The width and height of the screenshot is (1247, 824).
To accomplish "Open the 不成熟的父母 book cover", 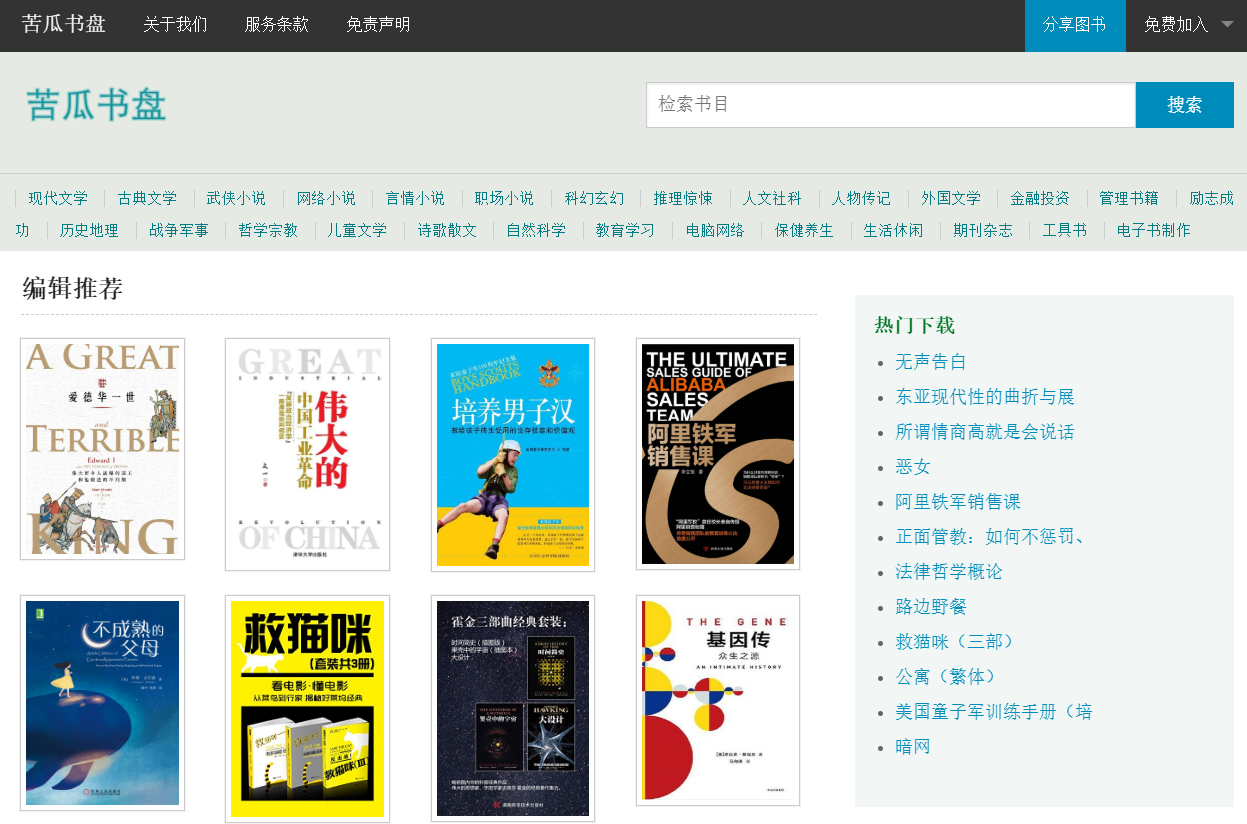I will coord(102,703).
